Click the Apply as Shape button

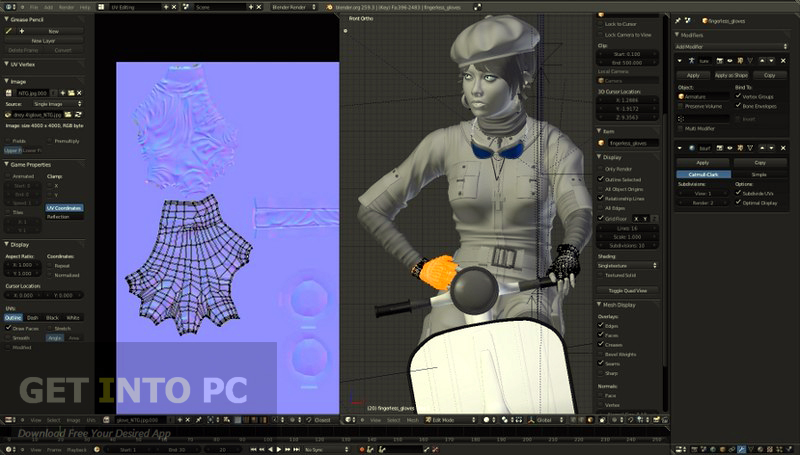(x=731, y=75)
